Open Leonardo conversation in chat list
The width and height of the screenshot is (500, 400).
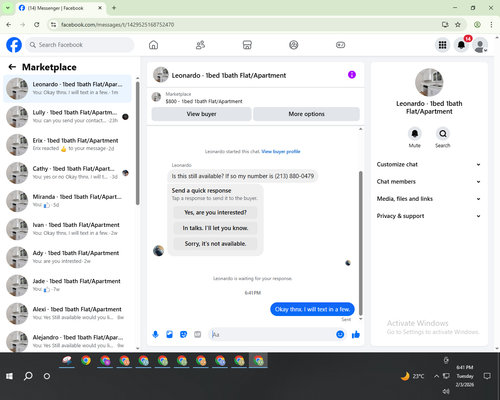pos(67,89)
